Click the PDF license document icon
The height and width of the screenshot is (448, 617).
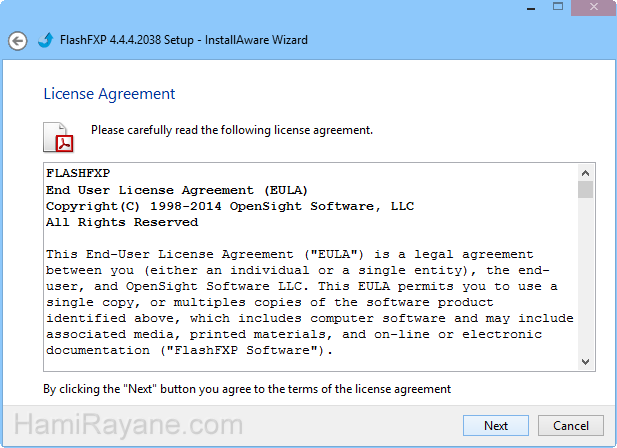pos(58,137)
